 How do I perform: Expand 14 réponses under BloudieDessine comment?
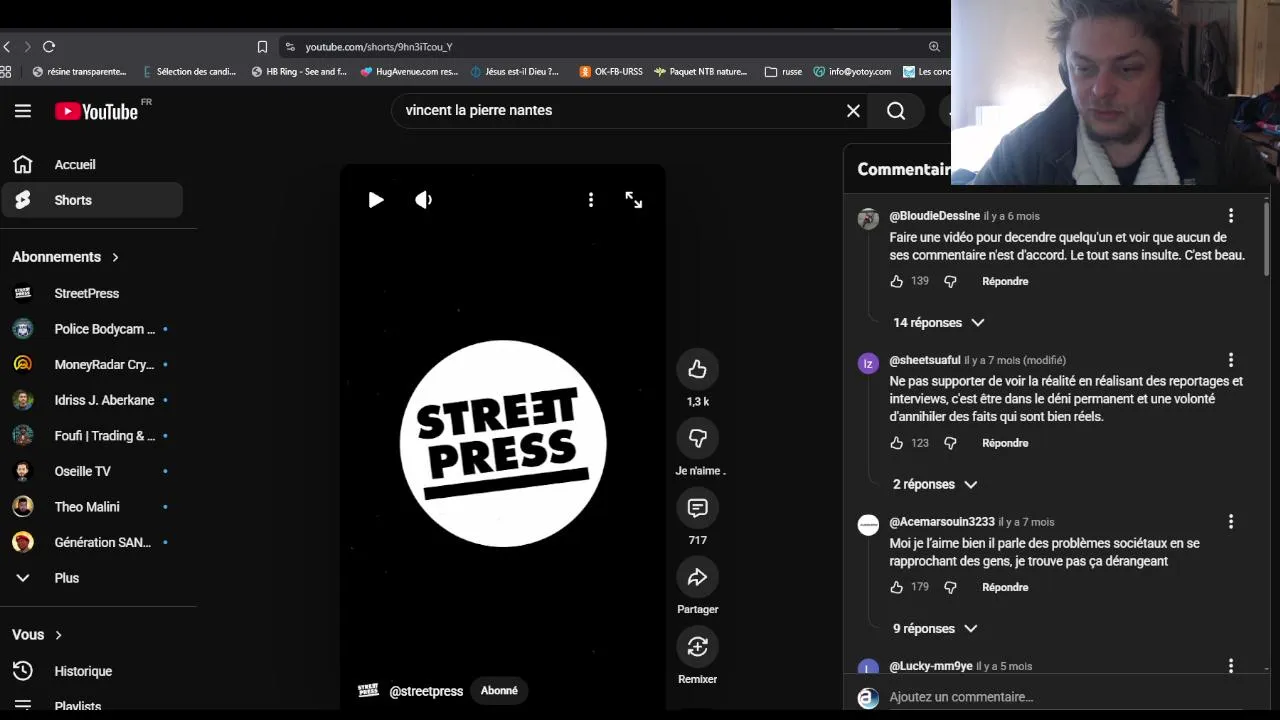click(938, 323)
